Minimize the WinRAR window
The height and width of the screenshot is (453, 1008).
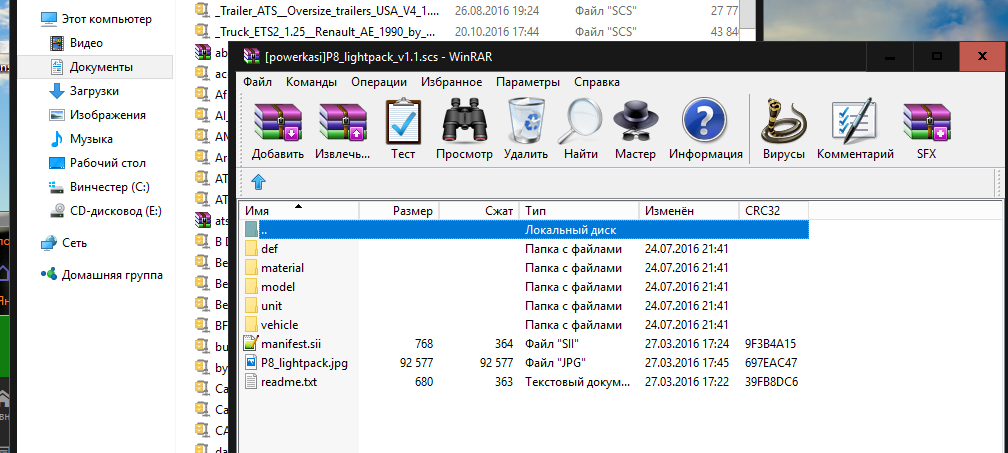coord(891,57)
